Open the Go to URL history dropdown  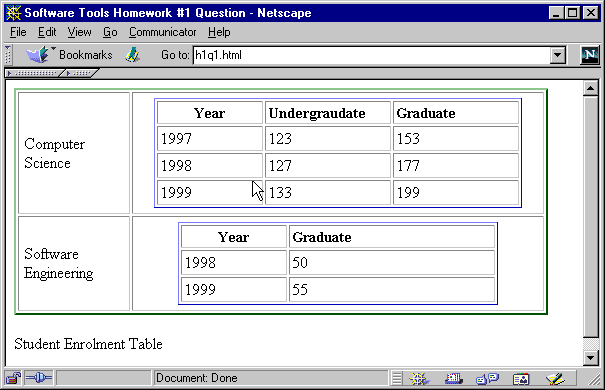(557, 55)
